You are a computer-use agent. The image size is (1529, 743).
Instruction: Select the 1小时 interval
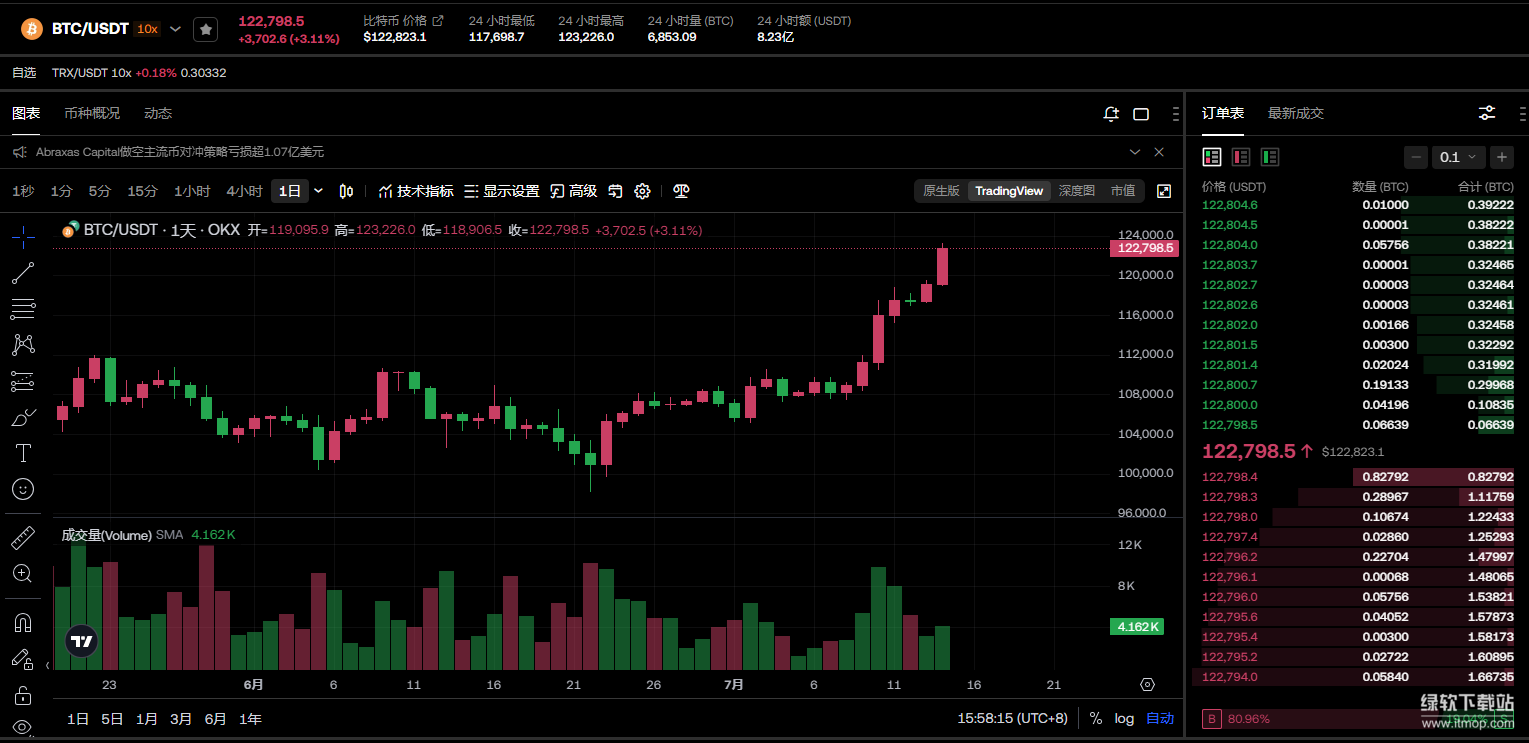click(192, 191)
